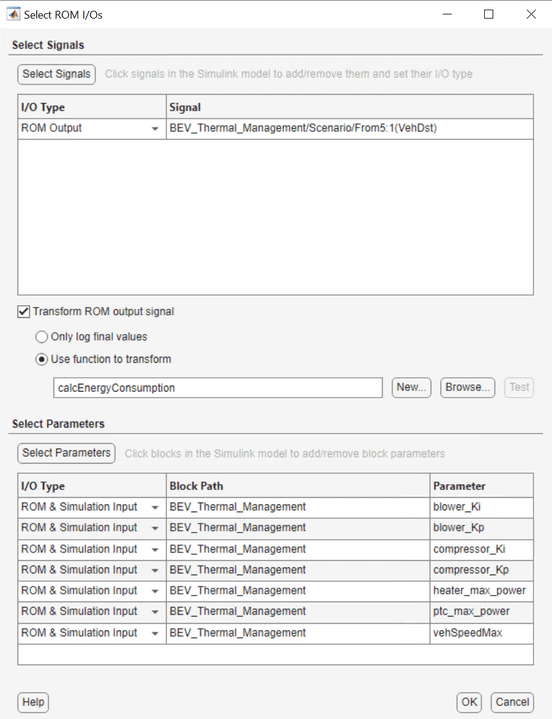552x719 pixels.
Task: Toggle Transform ROM output signal checkbox
Action: 23,312
